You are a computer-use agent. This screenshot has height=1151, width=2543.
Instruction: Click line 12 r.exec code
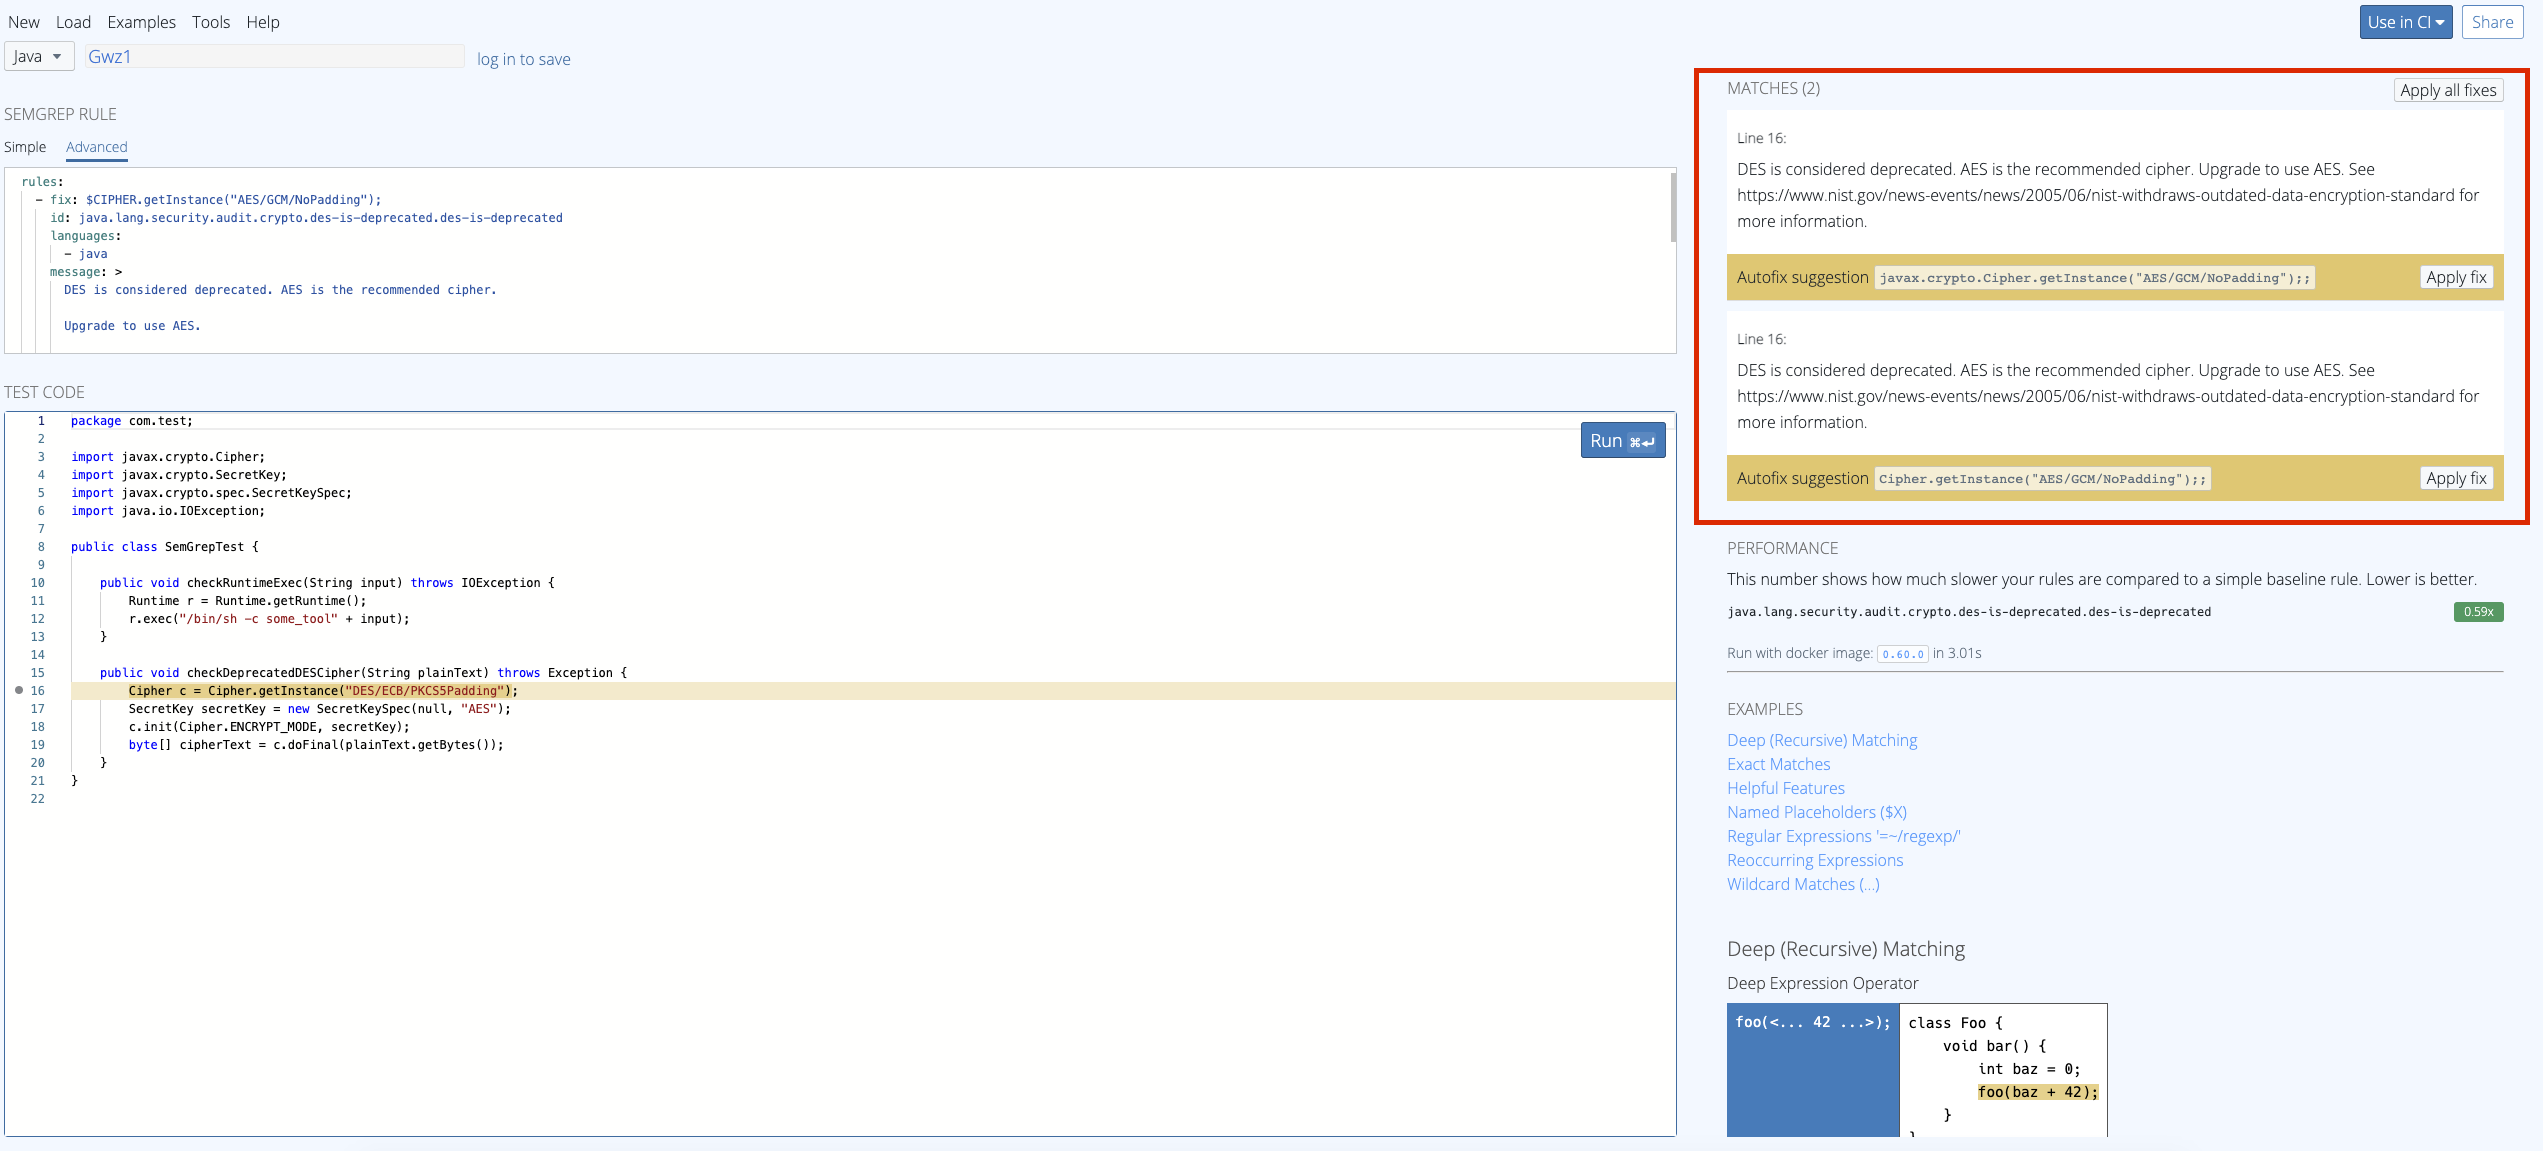click(269, 619)
